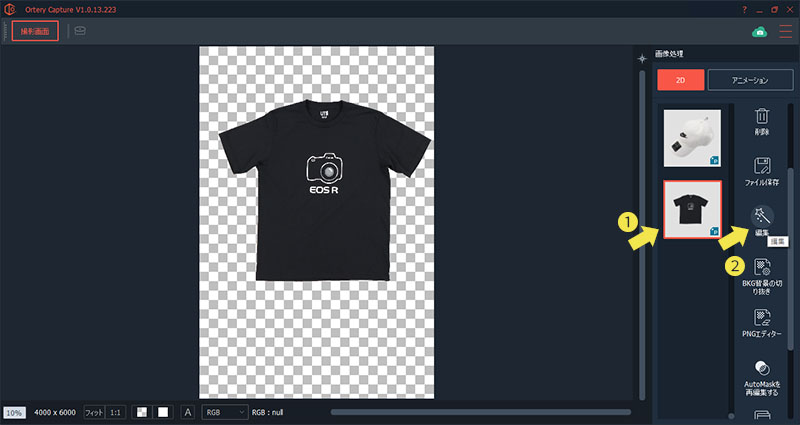
Task: Click the sparkle icon beside the canvas
Action: click(643, 59)
